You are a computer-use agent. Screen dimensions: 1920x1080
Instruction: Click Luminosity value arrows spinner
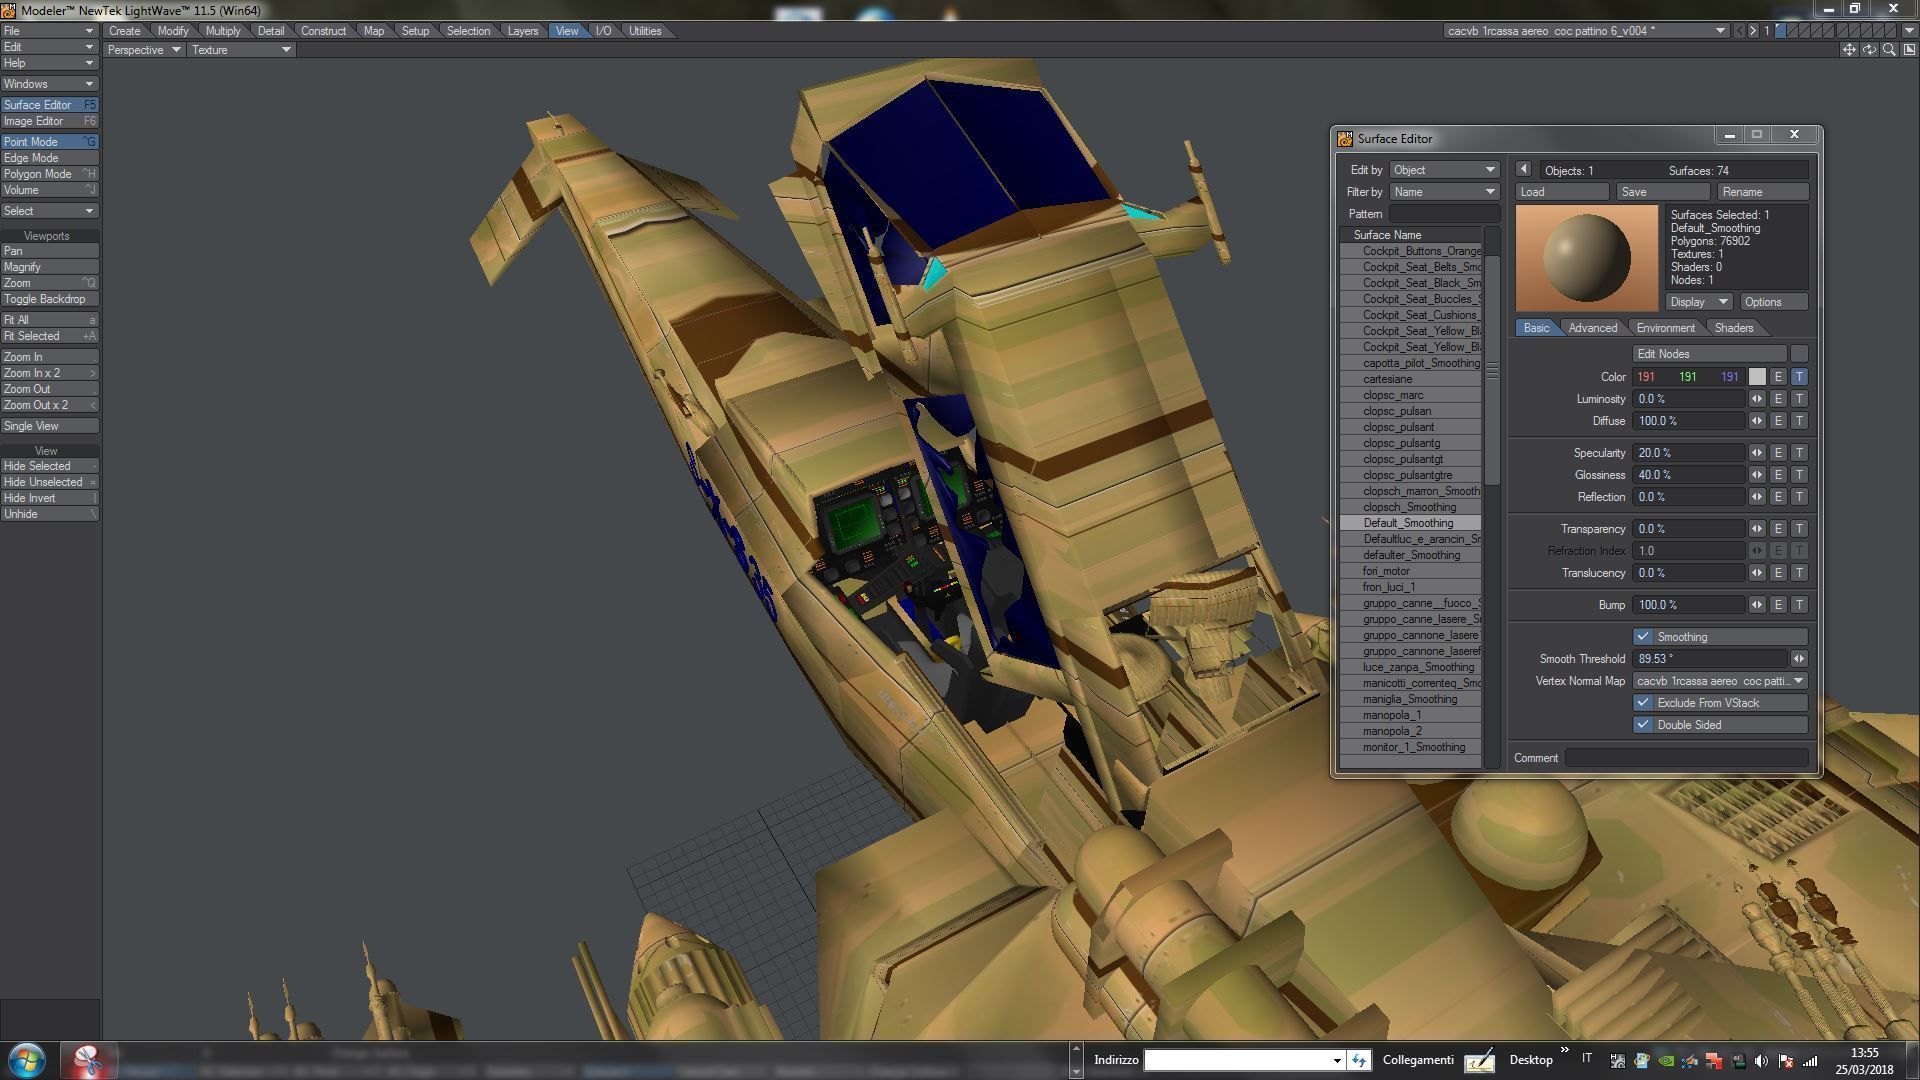point(1757,399)
